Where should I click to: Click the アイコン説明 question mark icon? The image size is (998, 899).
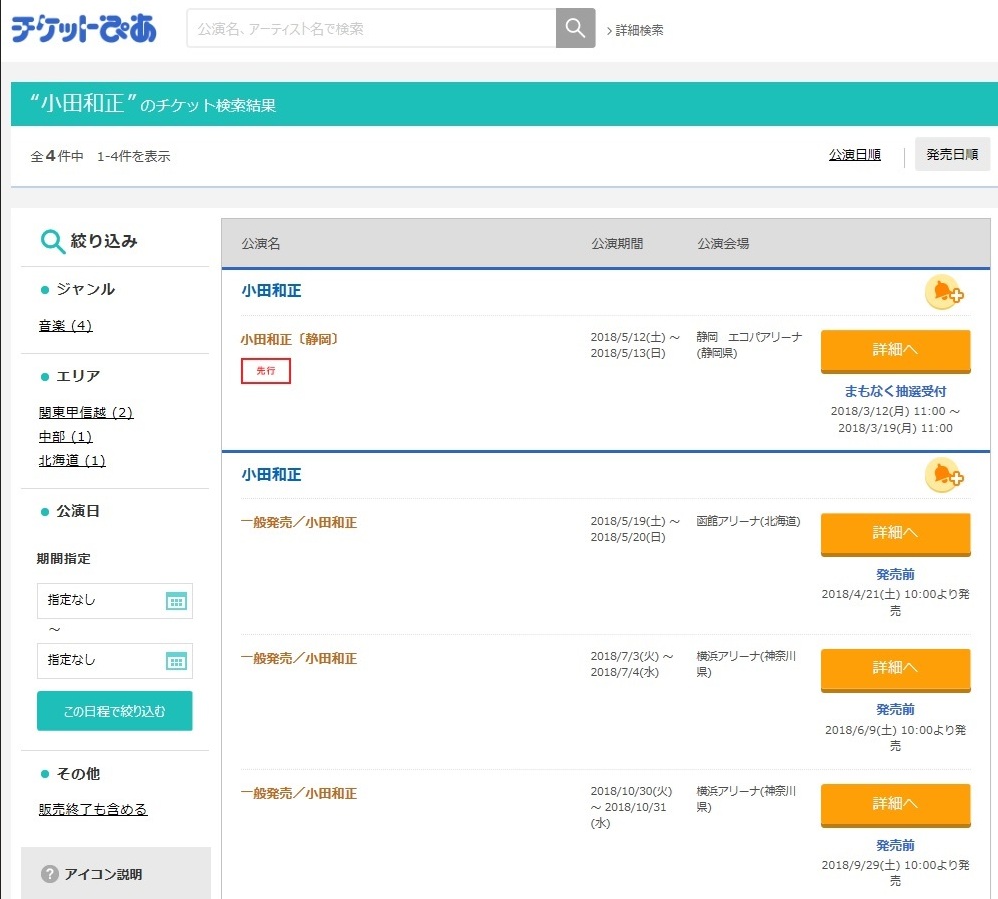coord(50,874)
